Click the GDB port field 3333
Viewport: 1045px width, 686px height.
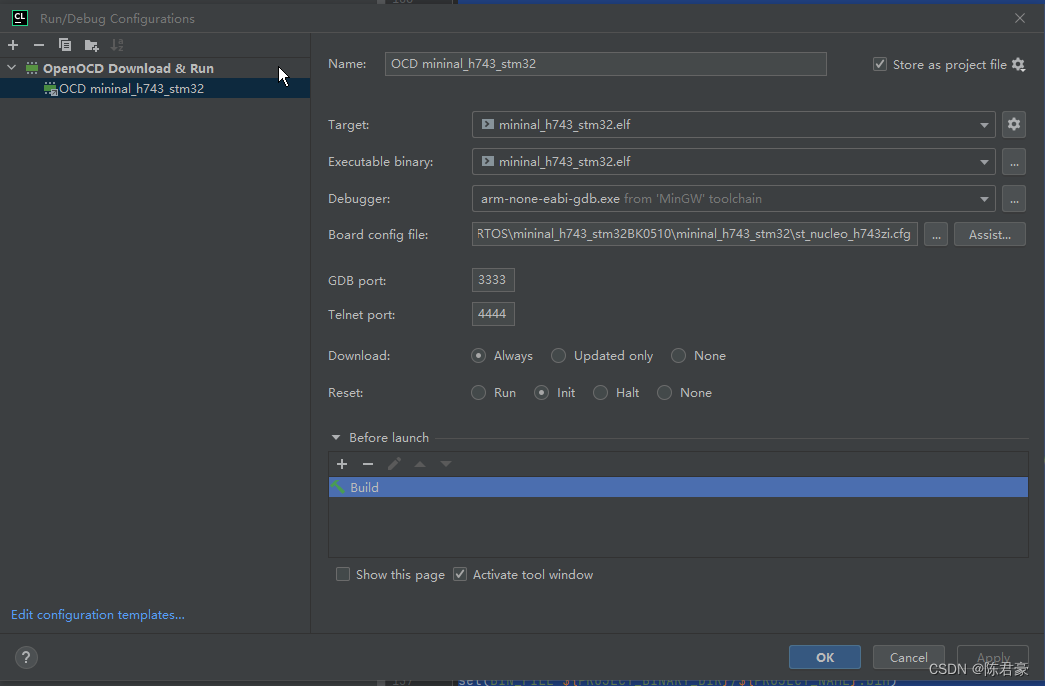click(493, 280)
